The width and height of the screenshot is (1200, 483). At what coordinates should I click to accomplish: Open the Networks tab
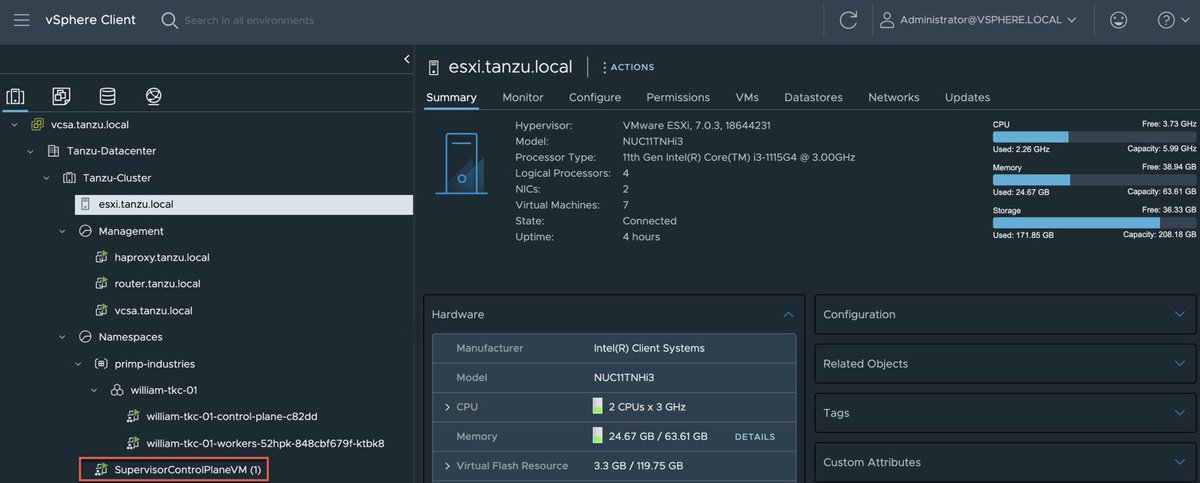894,97
